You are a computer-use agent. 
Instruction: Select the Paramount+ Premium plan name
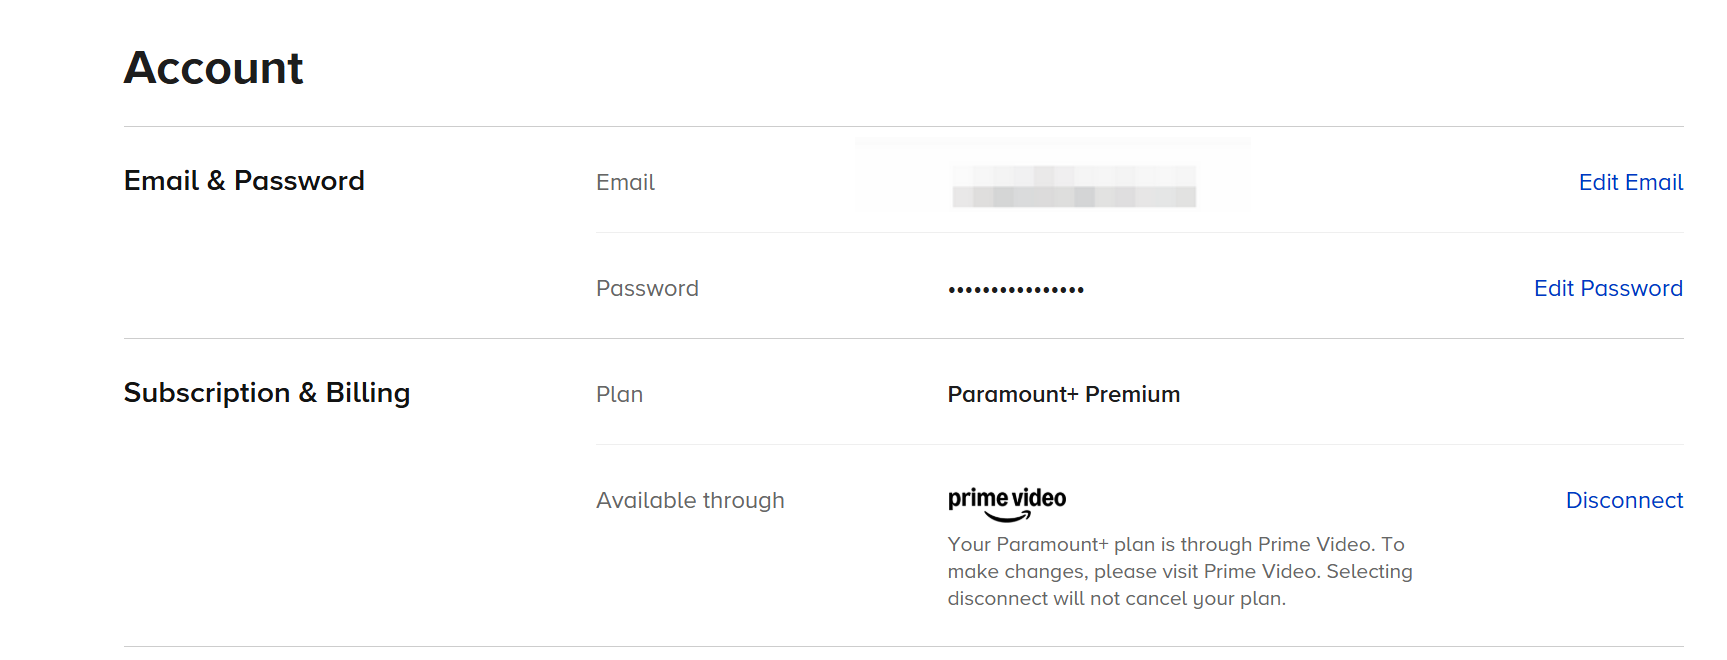click(1063, 395)
